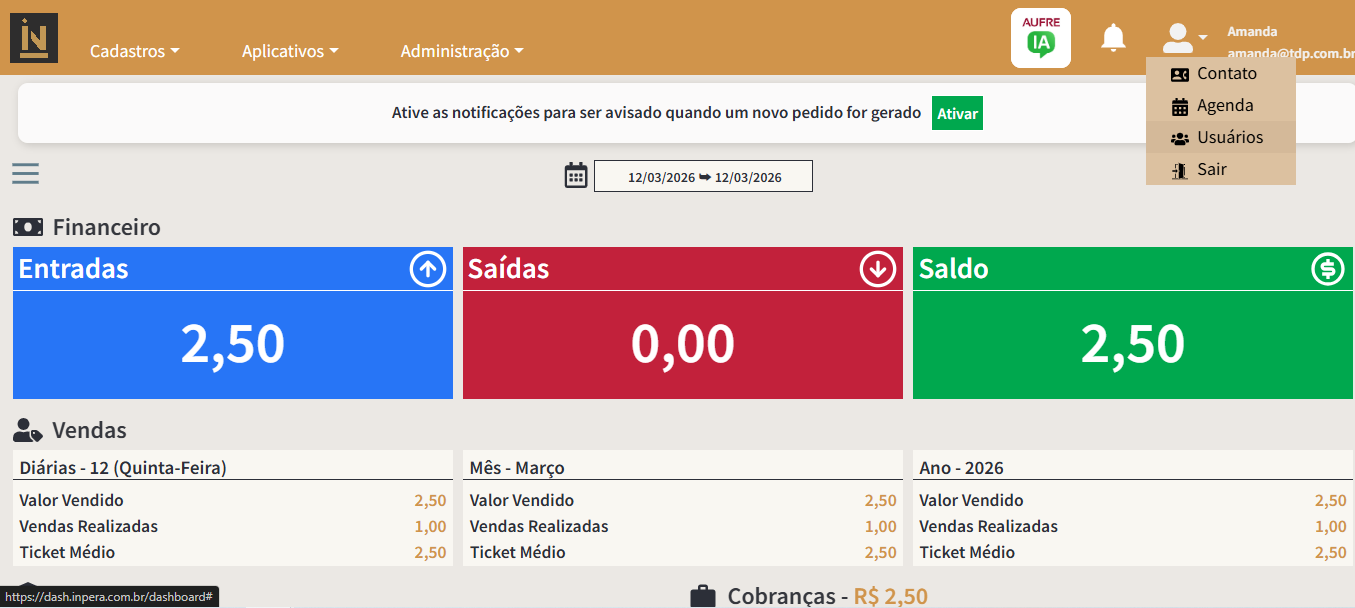This screenshot has width=1355, height=608.
Task: Open the AUFRE IA assistant
Action: (1040, 38)
